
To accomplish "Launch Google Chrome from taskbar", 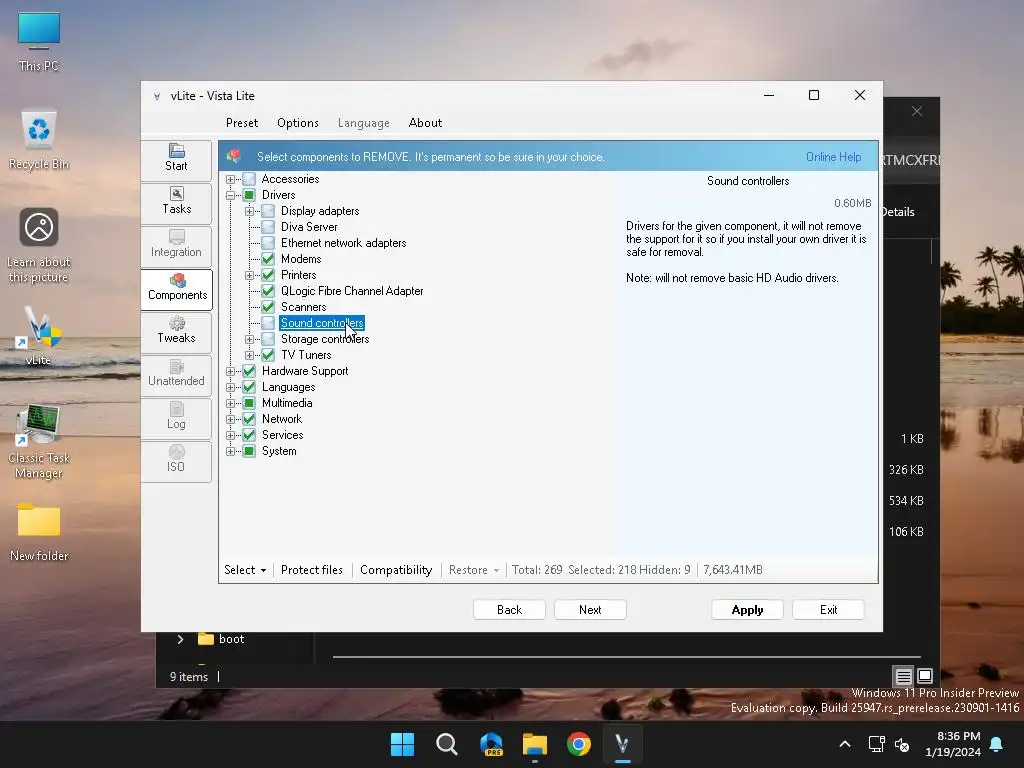I will (579, 744).
